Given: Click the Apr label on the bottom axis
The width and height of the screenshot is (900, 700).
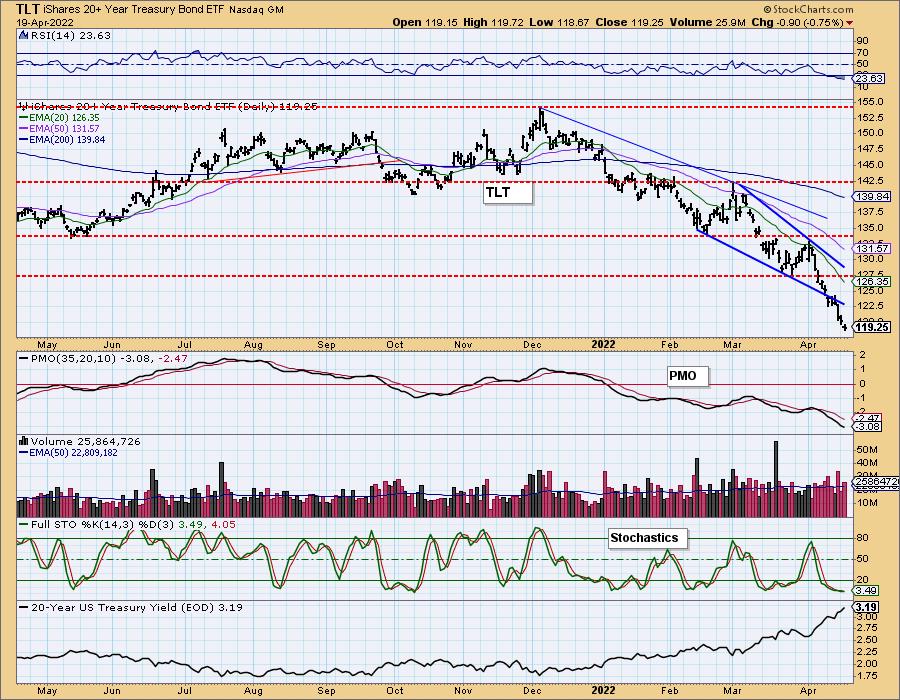Looking at the screenshot, I should coord(808,691).
